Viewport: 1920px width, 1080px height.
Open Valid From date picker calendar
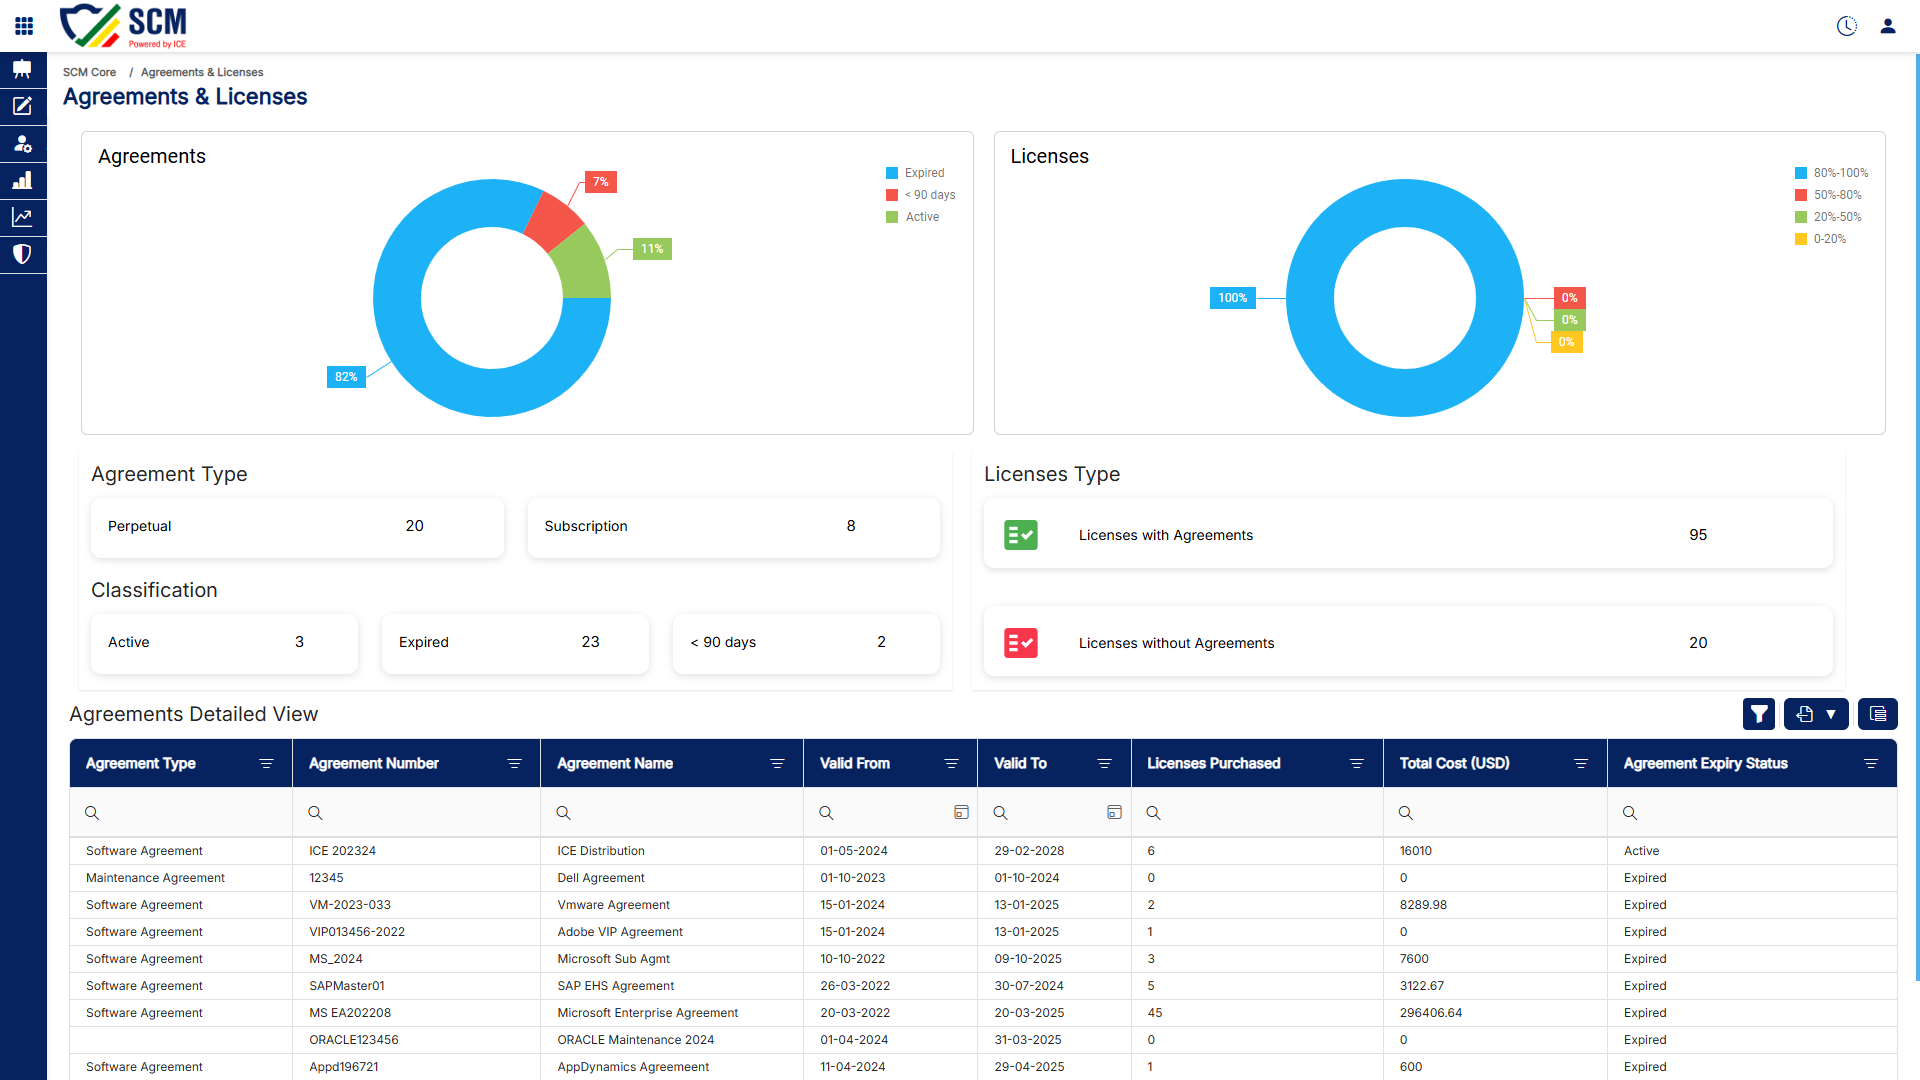click(x=961, y=813)
